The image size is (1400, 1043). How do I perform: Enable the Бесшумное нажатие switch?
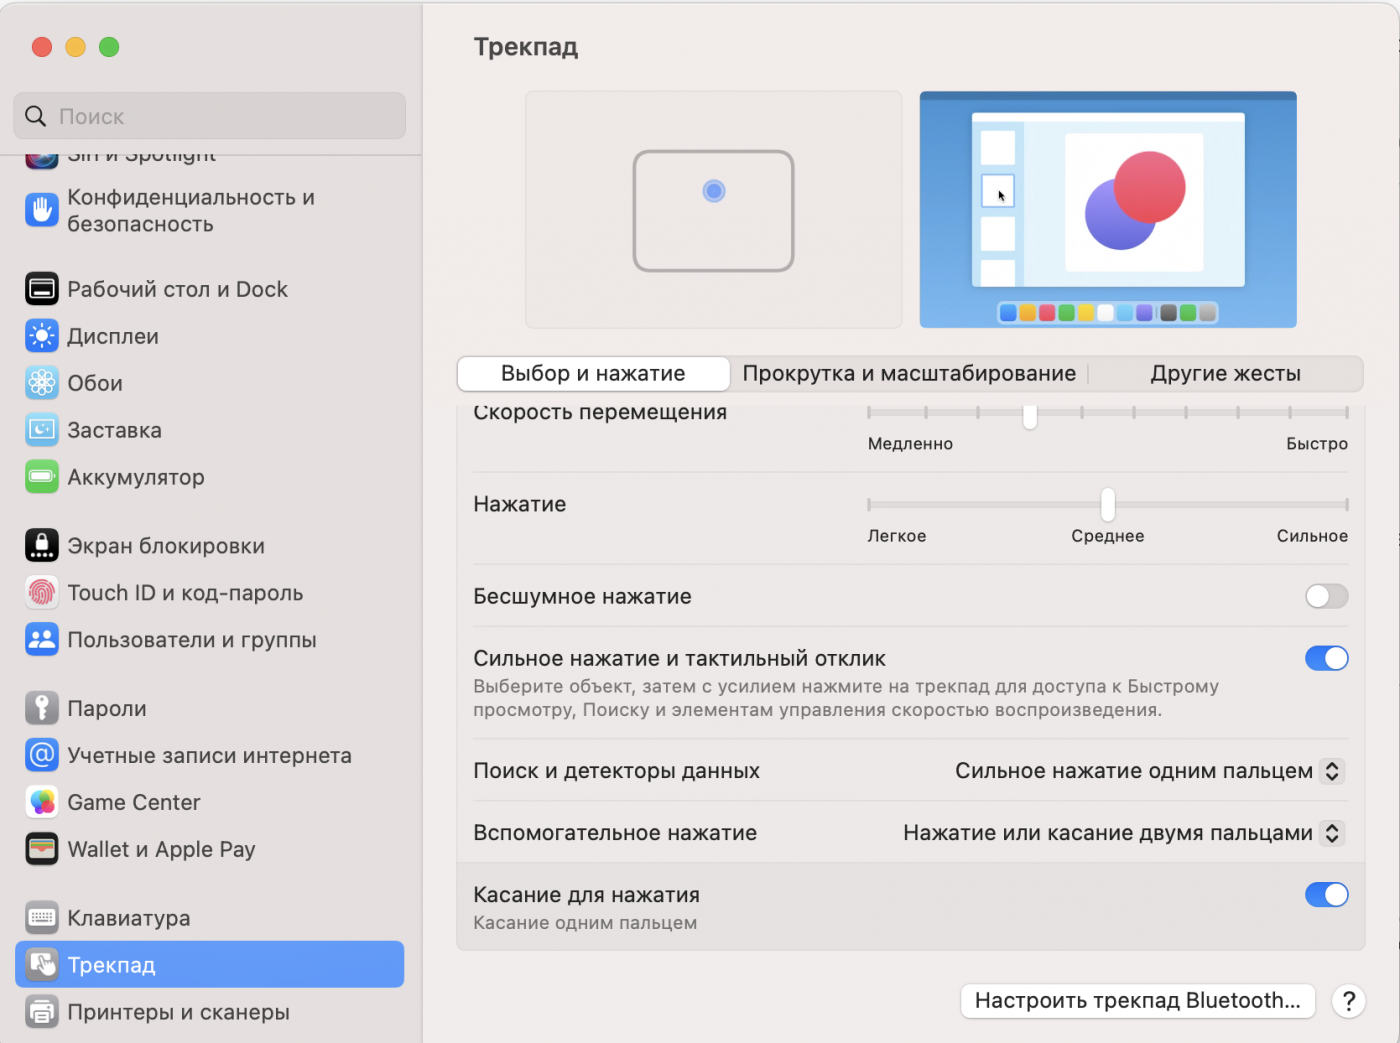click(1326, 596)
